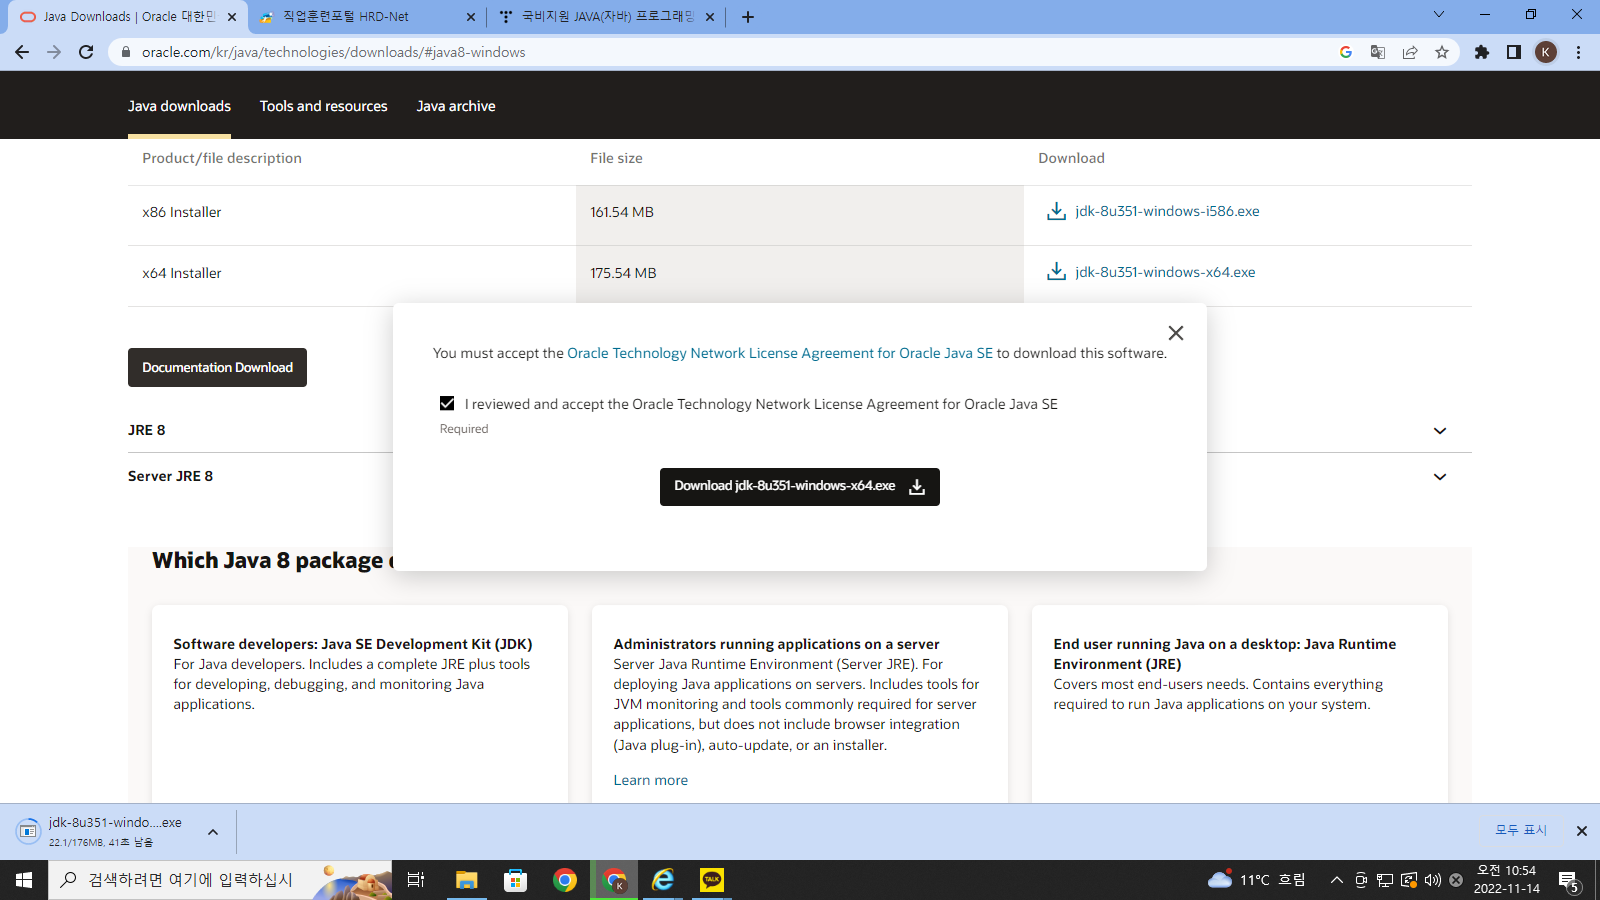Open options arrow for jdk download item
This screenshot has width=1600, height=900.
(213, 832)
